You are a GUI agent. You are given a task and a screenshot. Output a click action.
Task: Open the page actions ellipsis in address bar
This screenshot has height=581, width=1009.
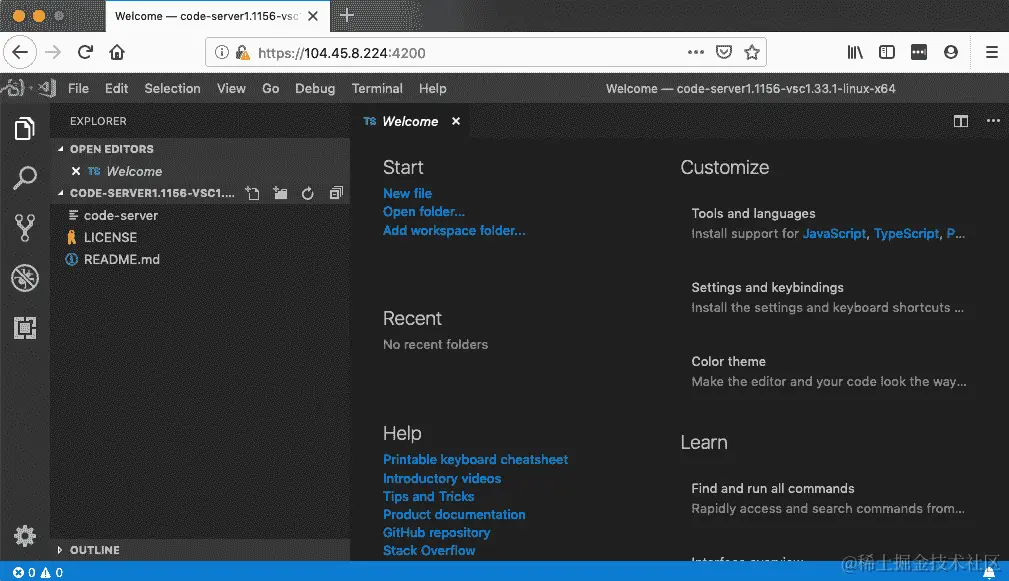(696, 52)
